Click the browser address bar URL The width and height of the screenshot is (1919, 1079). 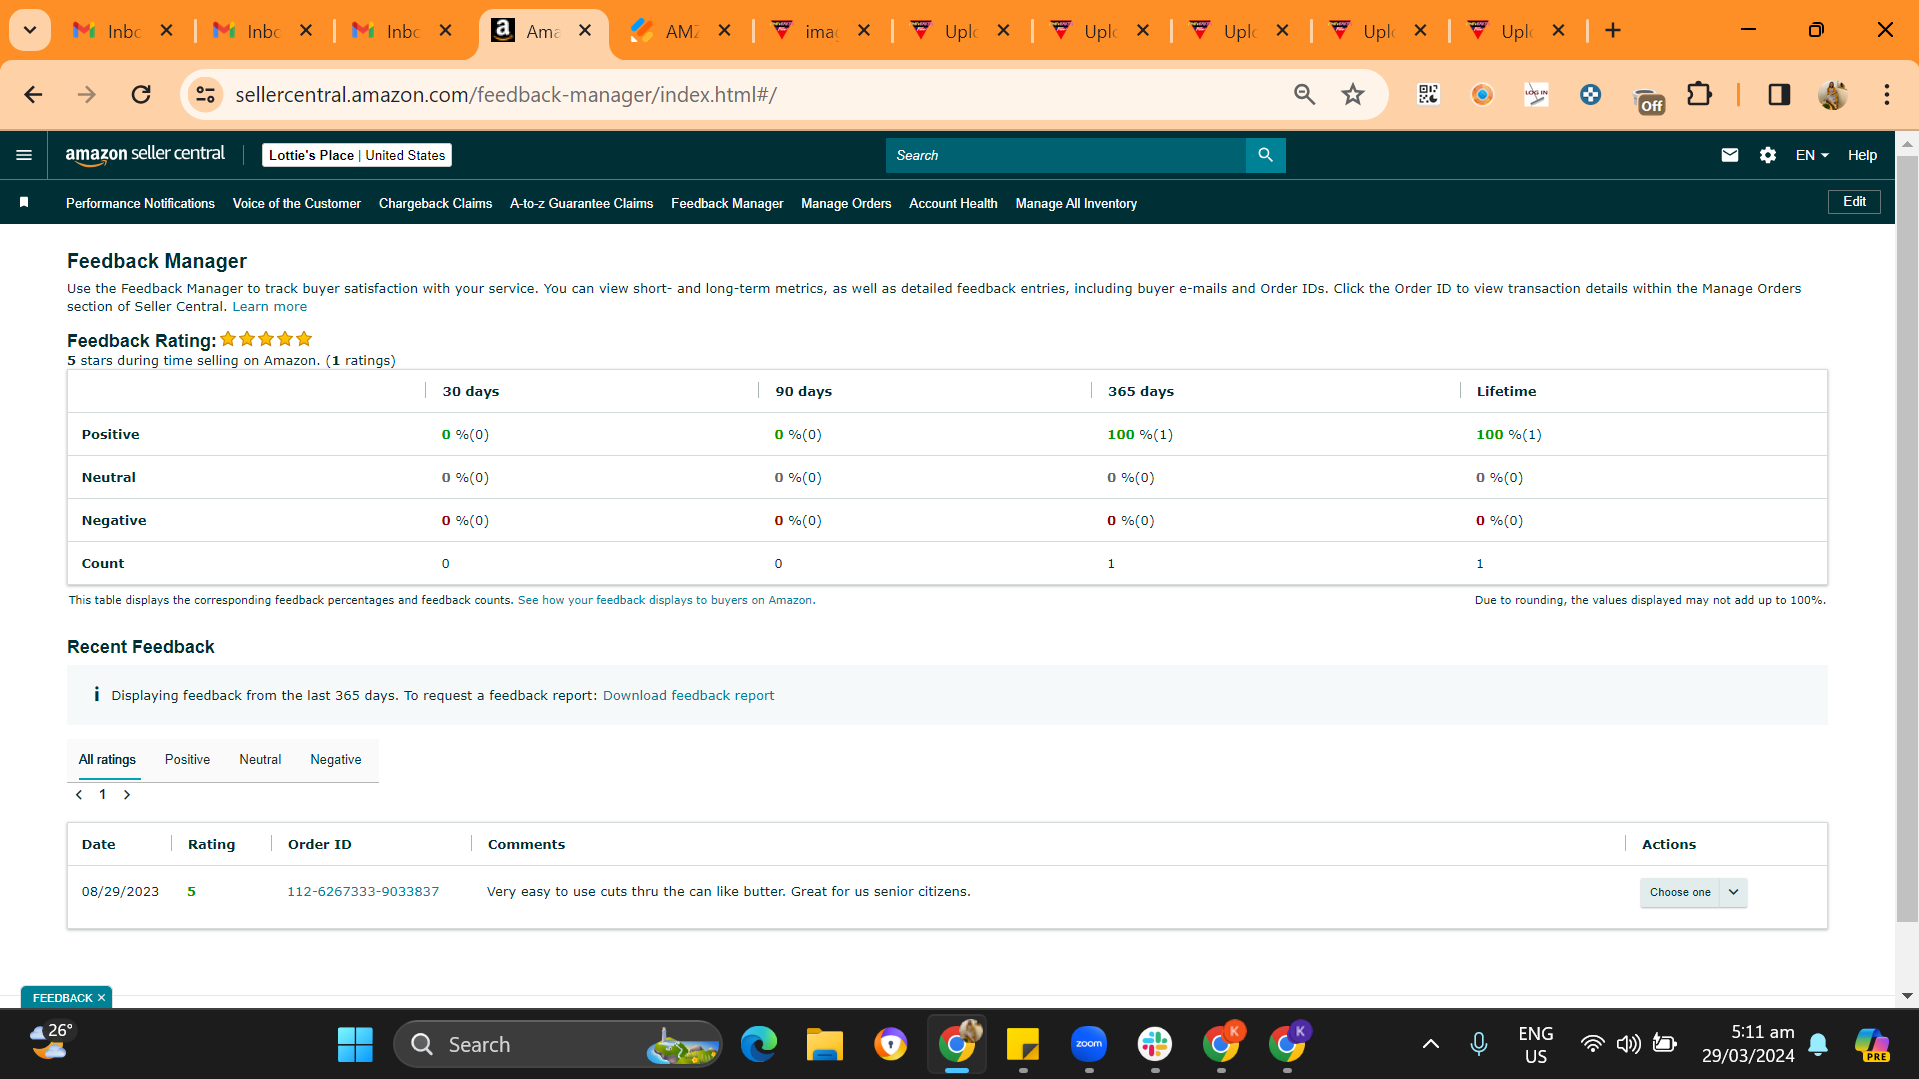[x=506, y=94]
